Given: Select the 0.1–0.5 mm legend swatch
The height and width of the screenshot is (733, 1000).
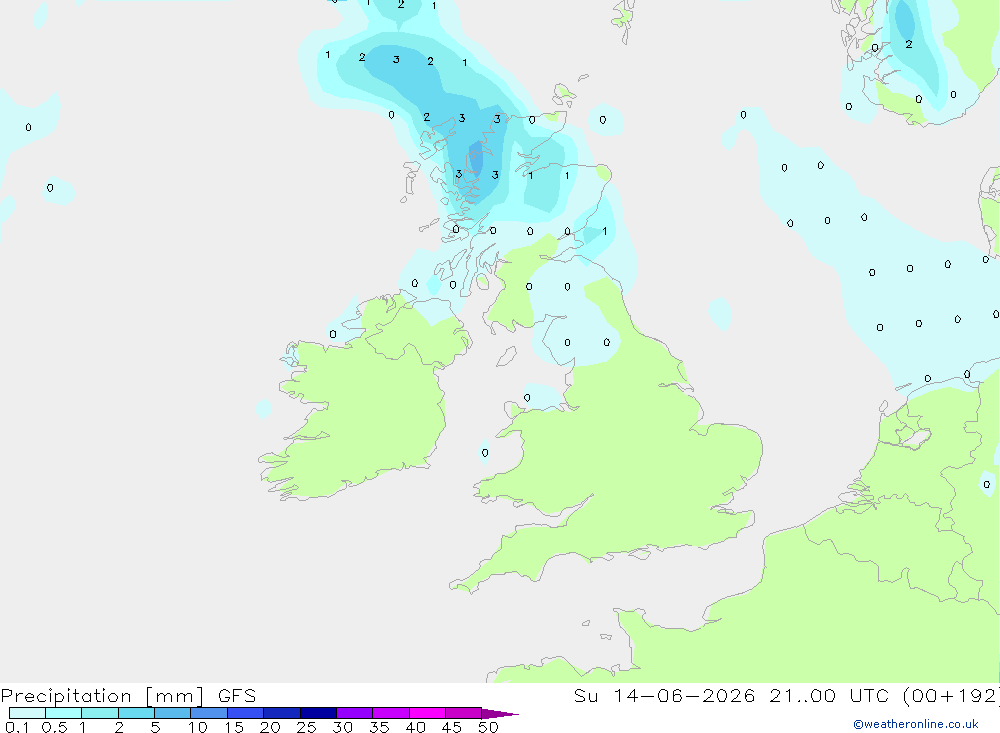Looking at the screenshot, I should tap(27, 713).
